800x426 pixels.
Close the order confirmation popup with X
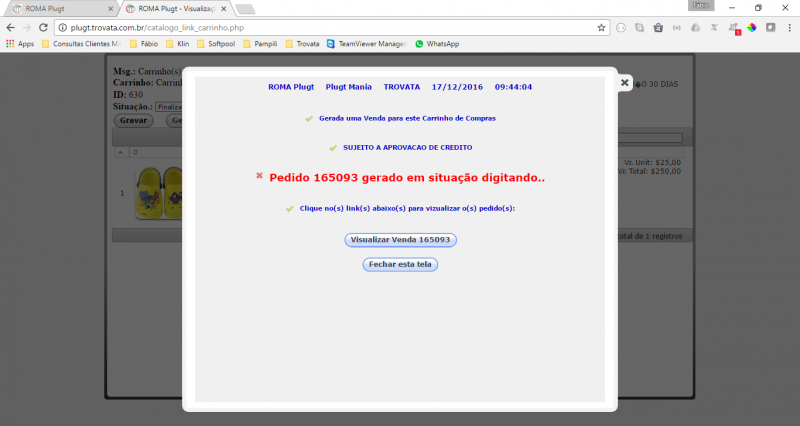pos(624,83)
